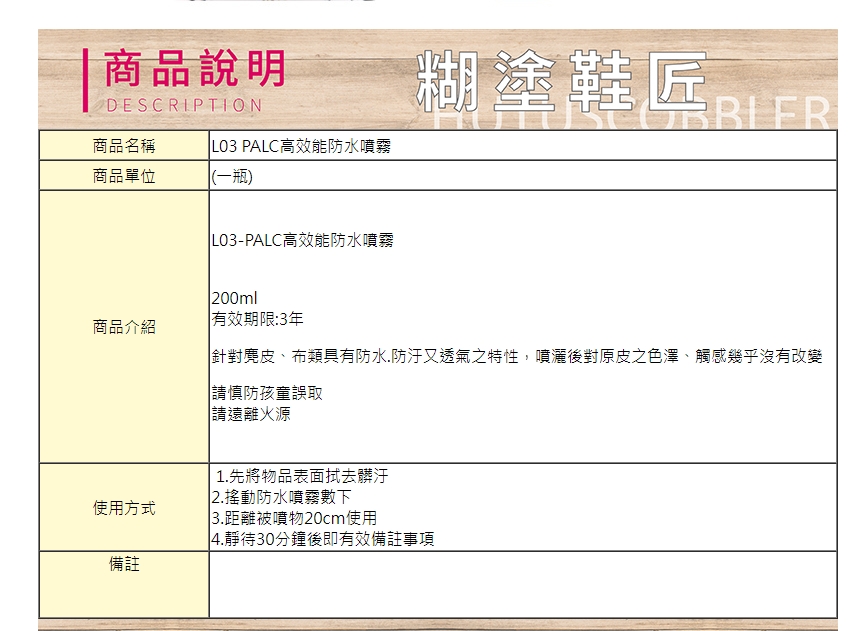Click the 針對麂皮、布類 feature description sentence

tap(516, 356)
